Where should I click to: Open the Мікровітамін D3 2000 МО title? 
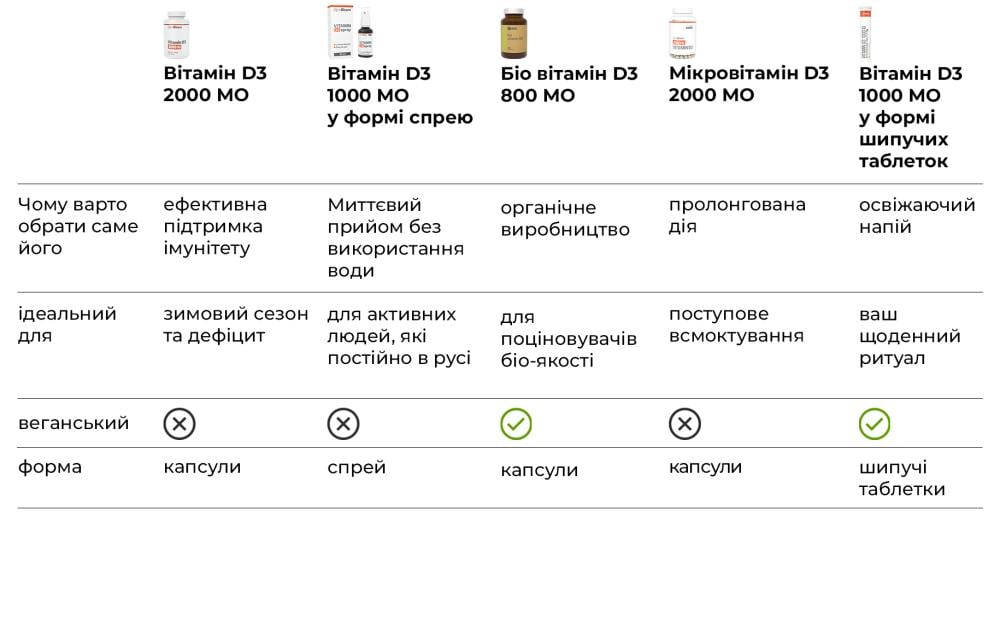tap(748, 84)
